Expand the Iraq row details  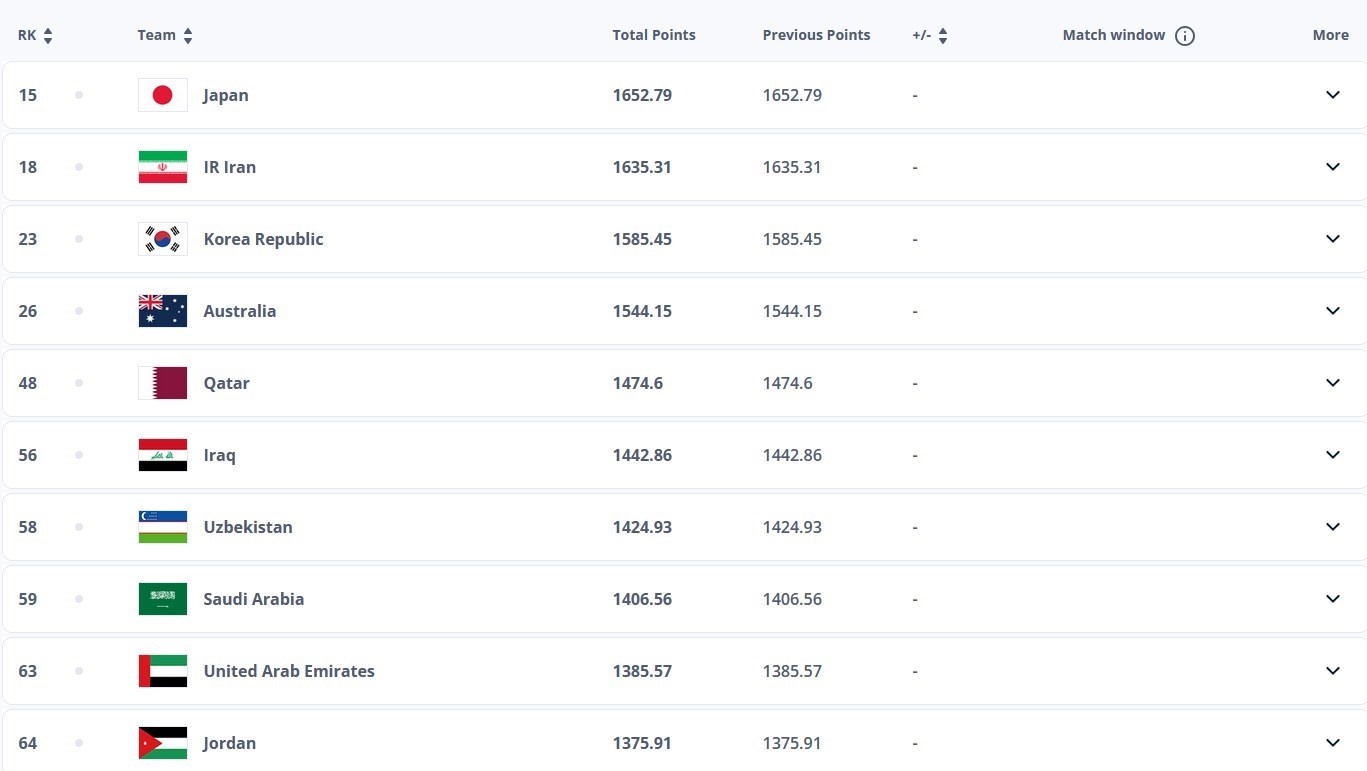(x=1332, y=455)
